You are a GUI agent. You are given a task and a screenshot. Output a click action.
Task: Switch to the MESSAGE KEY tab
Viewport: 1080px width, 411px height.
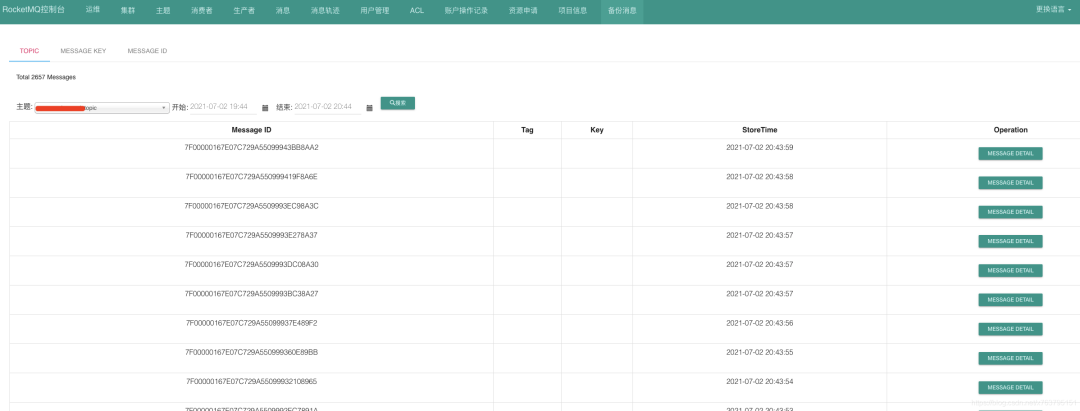click(83, 50)
